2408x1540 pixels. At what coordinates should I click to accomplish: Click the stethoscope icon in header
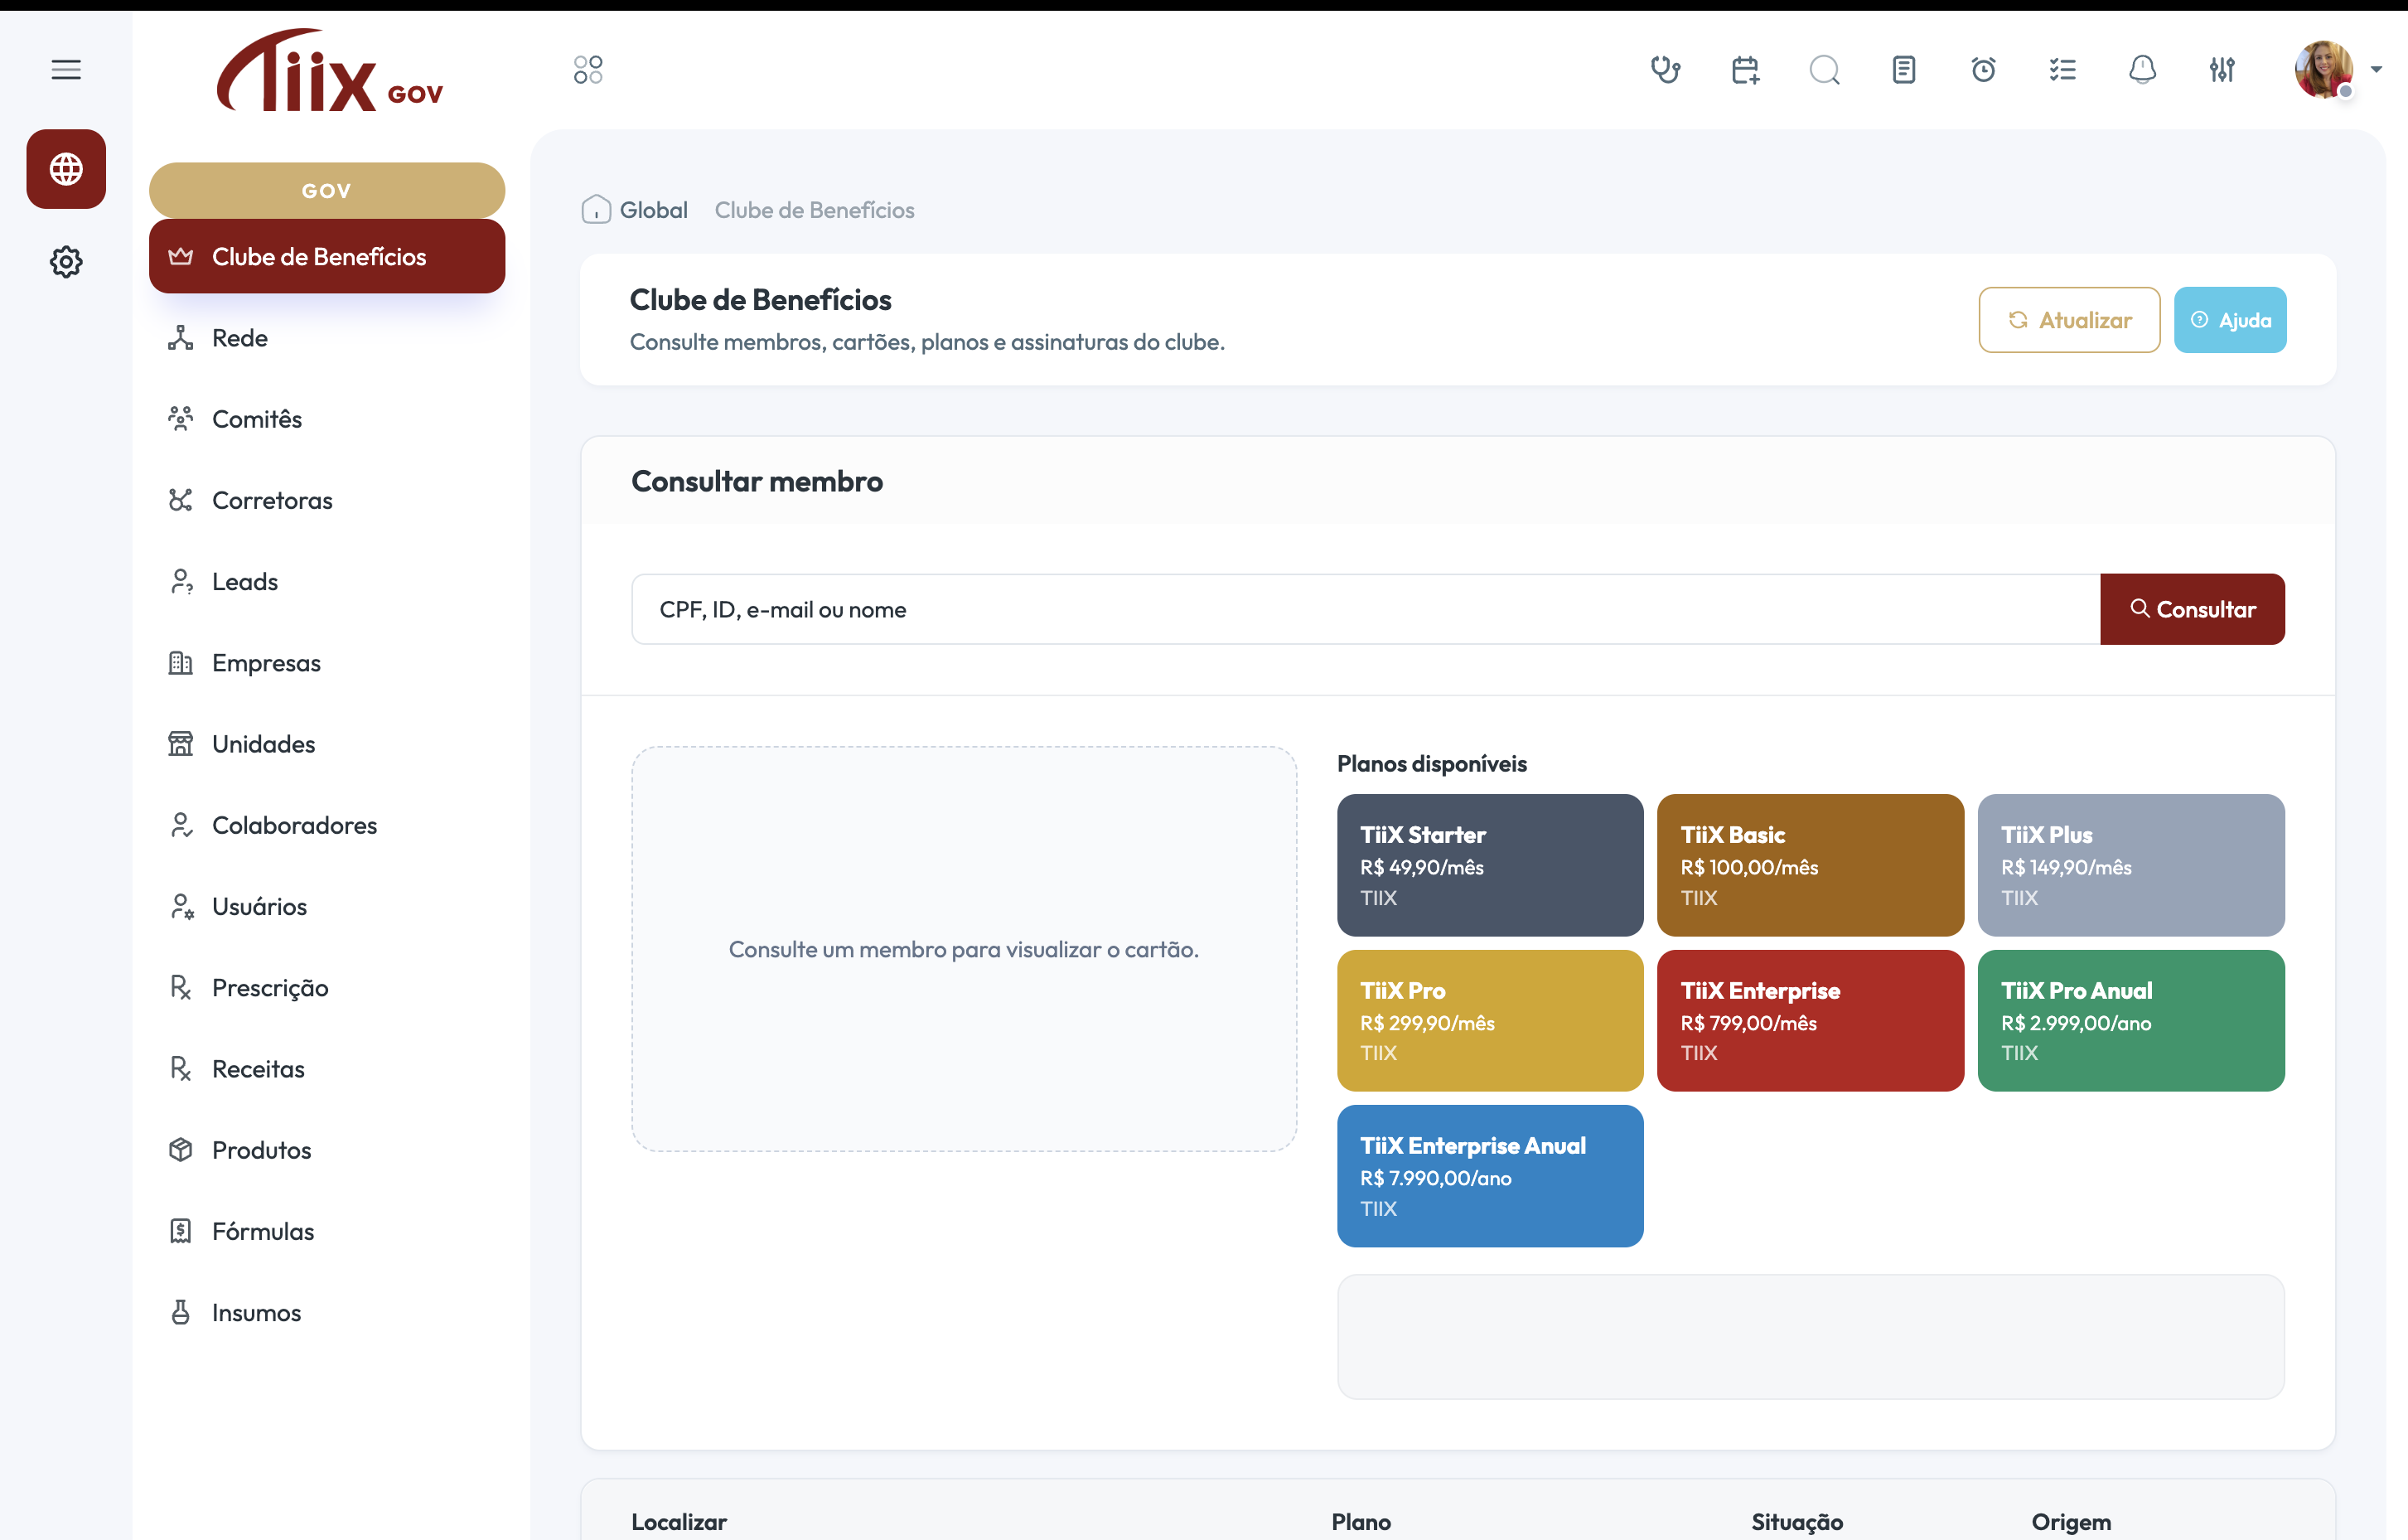(x=1665, y=69)
